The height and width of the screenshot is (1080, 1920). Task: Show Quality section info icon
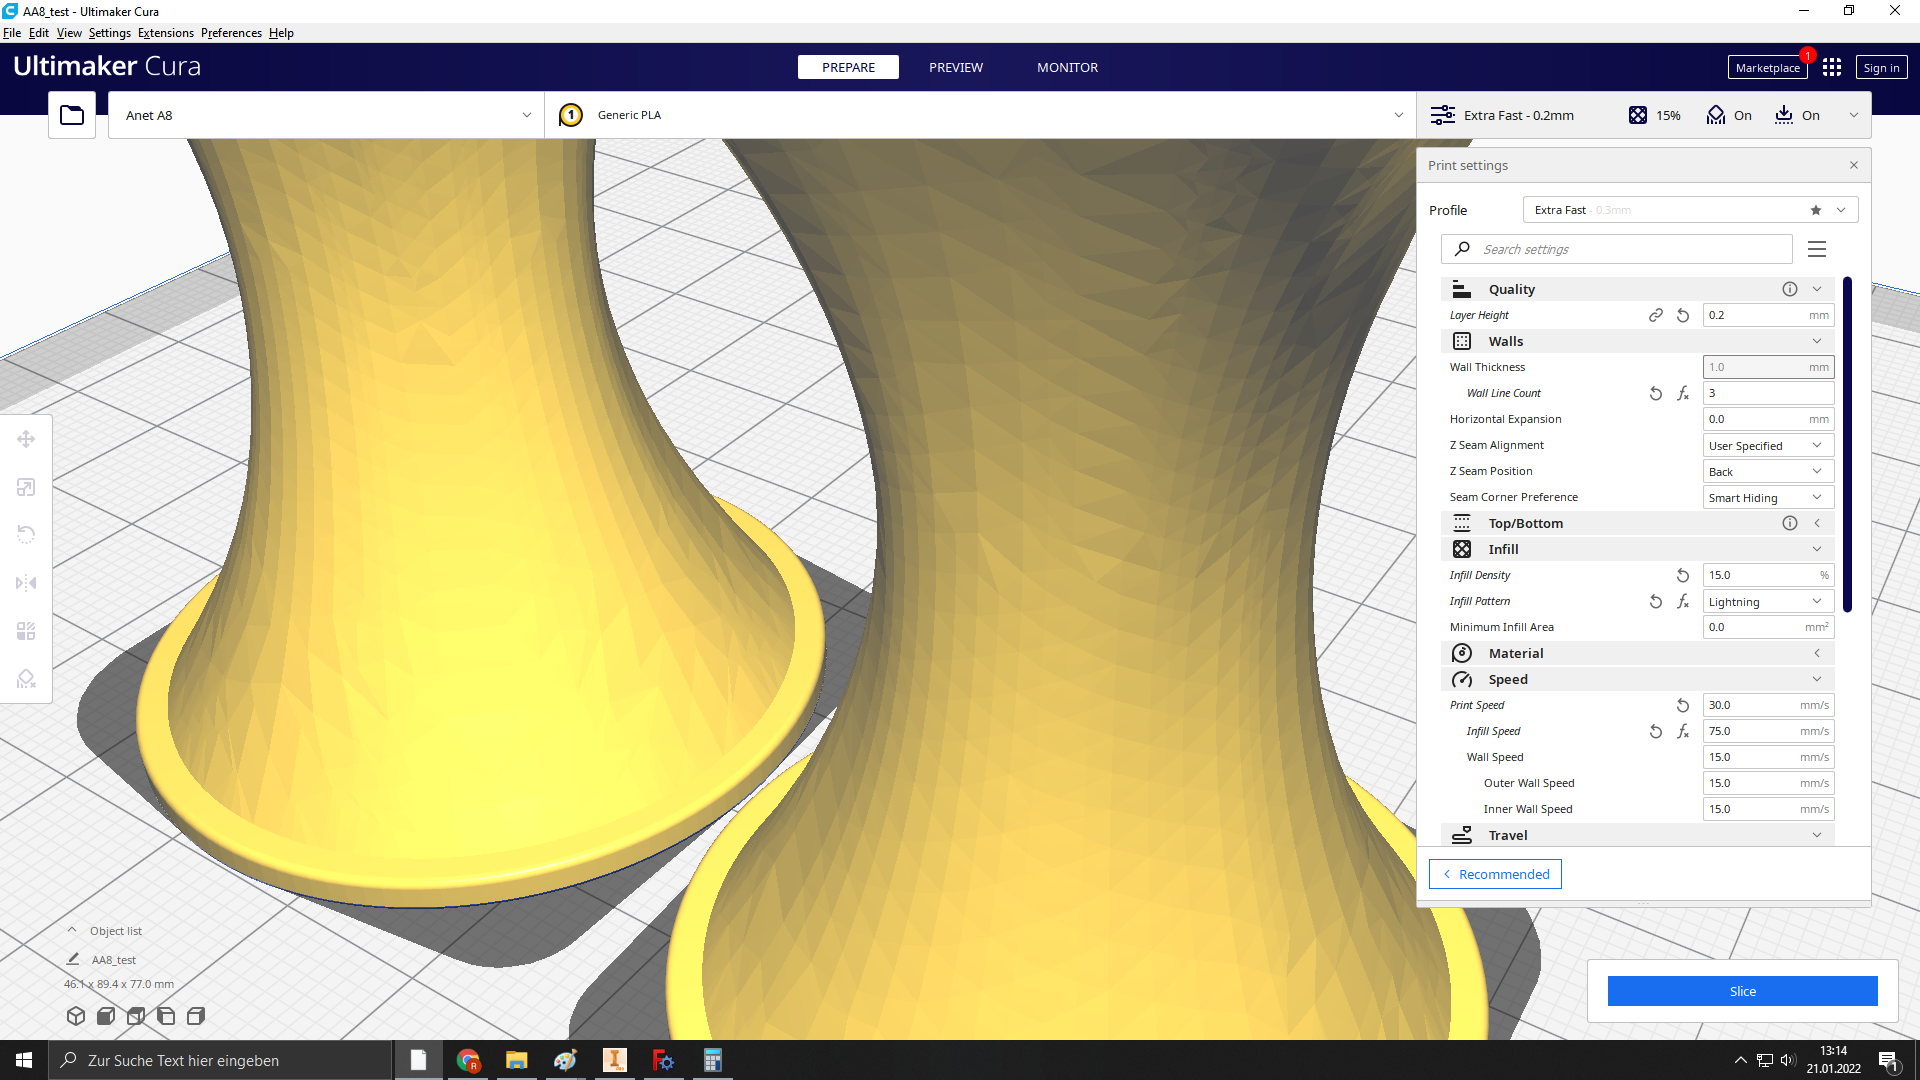pyautogui.click(x=1790, y=289)
